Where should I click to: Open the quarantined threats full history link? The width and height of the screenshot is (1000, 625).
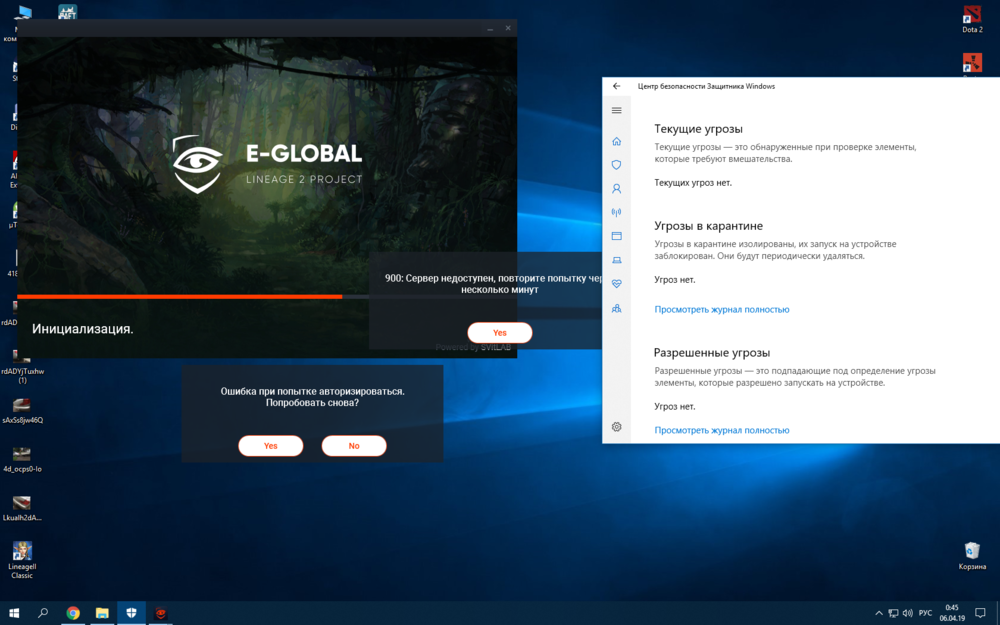[x=721, y=310]
